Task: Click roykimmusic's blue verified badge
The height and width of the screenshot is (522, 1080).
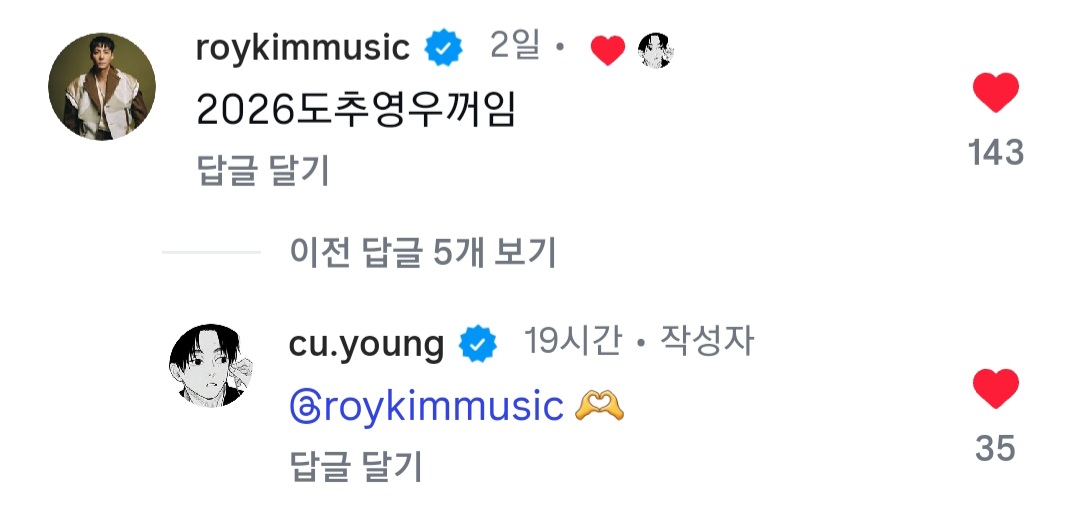Action: pos(443,48)
